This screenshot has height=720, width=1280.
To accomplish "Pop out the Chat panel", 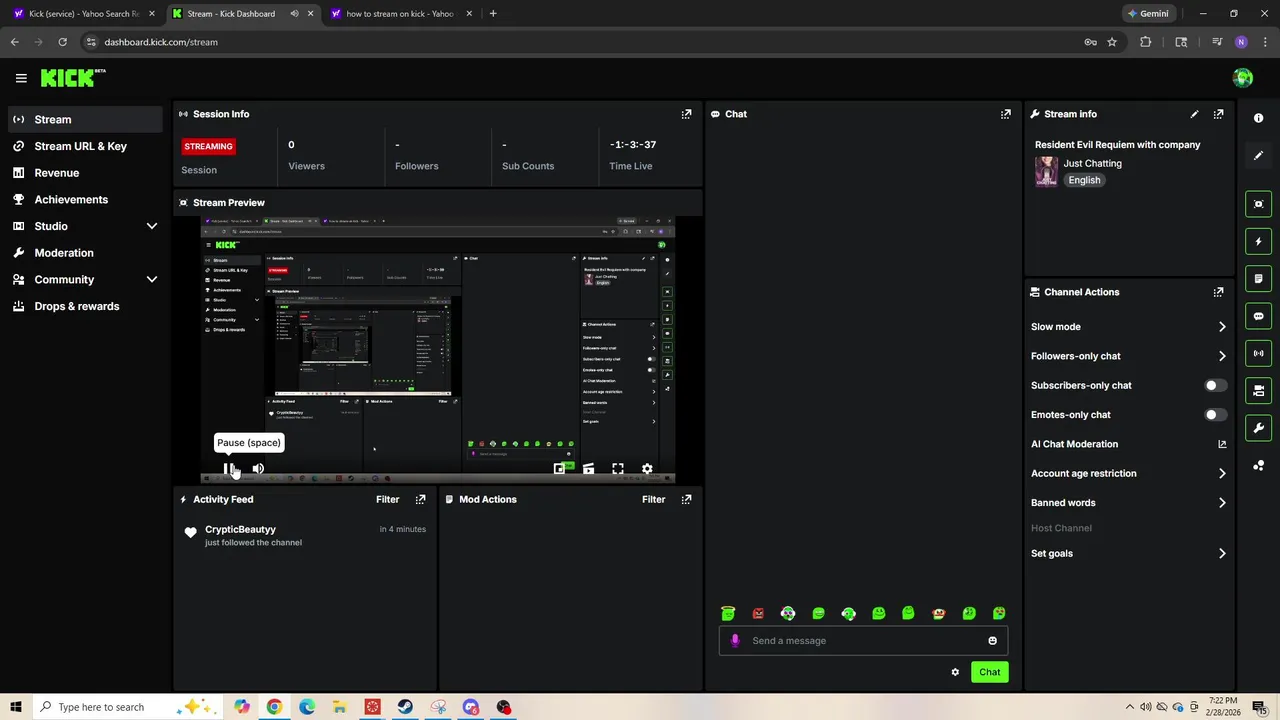I will 1006,114.
